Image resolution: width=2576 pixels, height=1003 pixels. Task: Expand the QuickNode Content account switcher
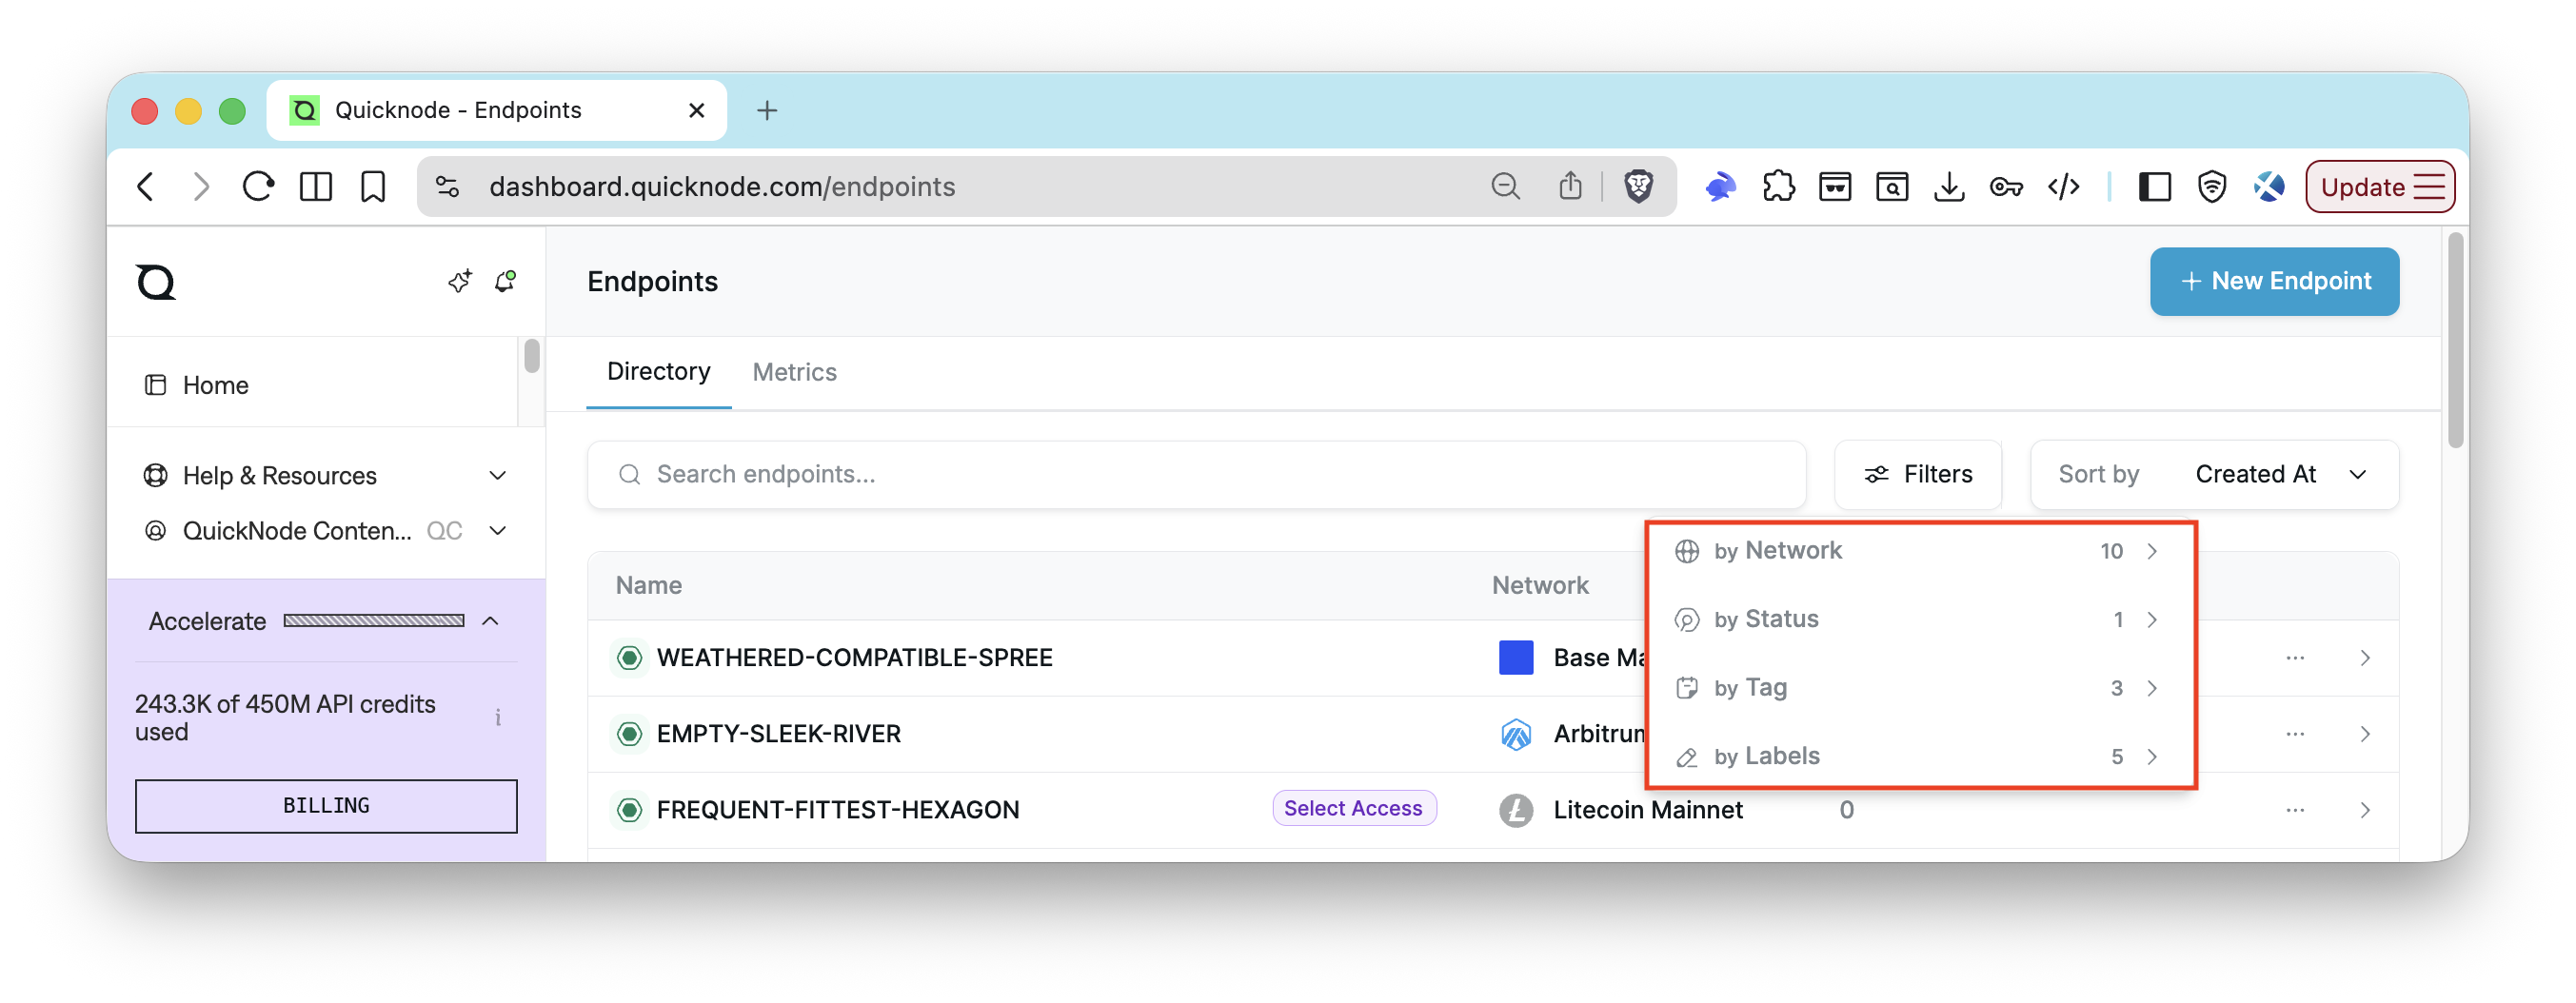(498, 530)
